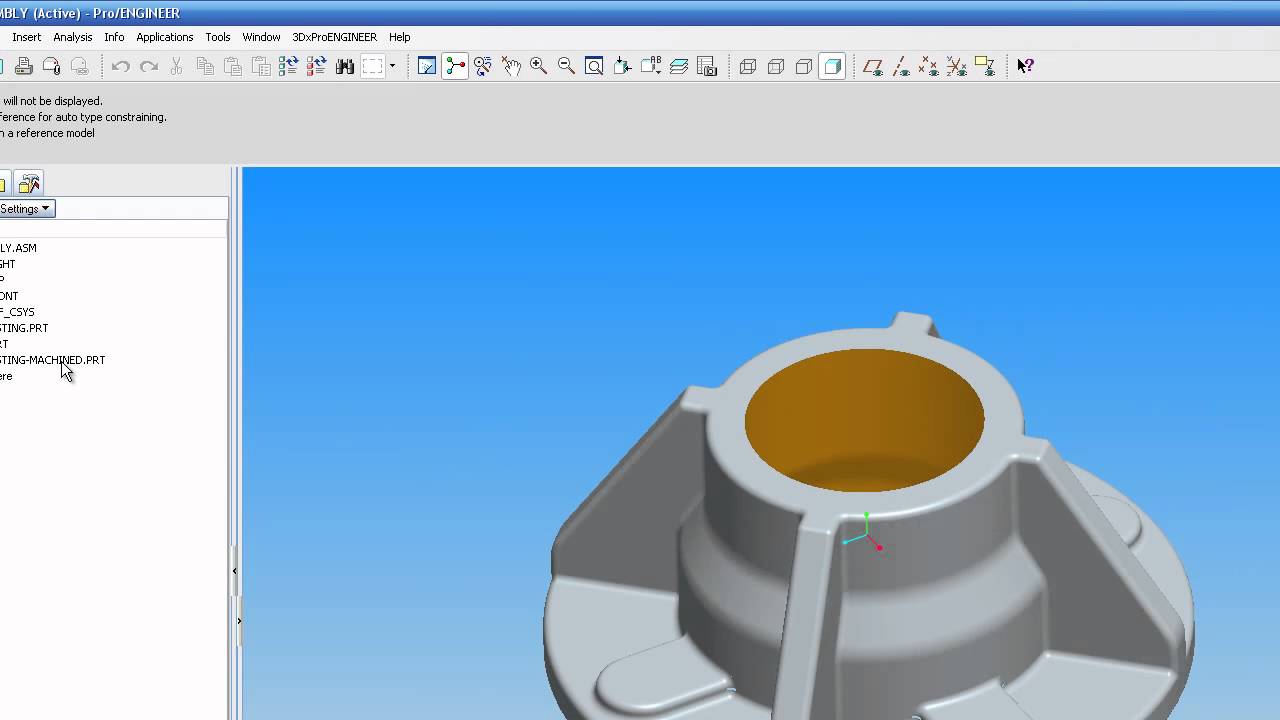Select STING-MACHINED.PRT in model tree

tap(52, 360)
